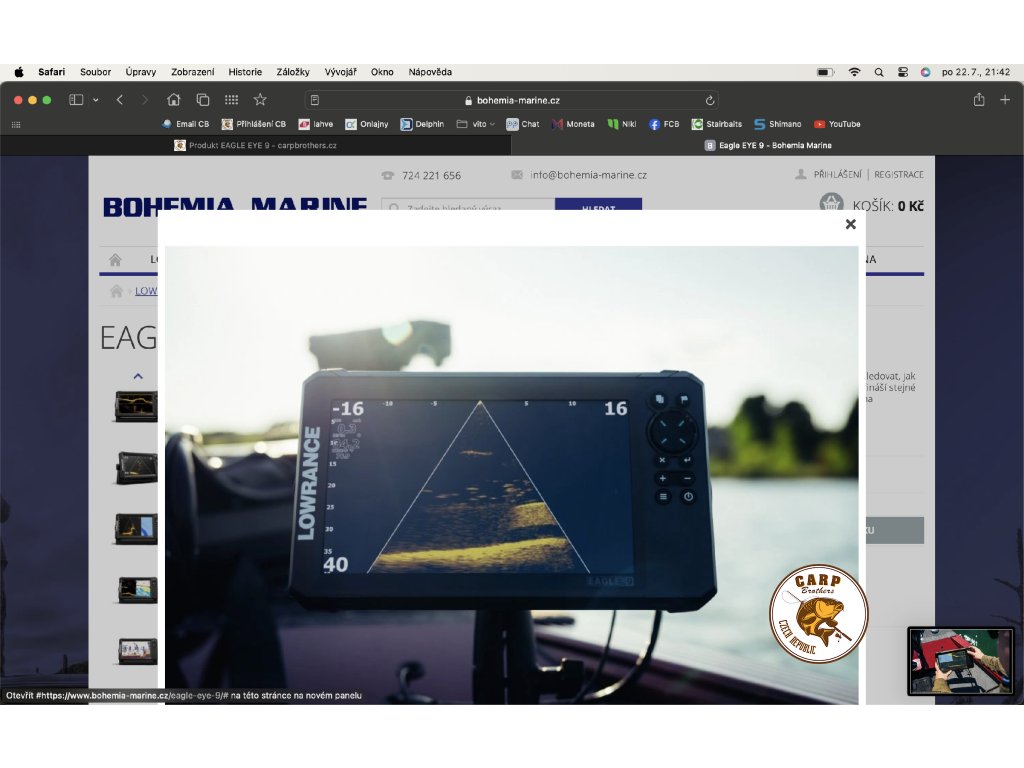1024x768 pixels.
Task: Open the KOŠÍK shopping basket
Action: [871, 204]
